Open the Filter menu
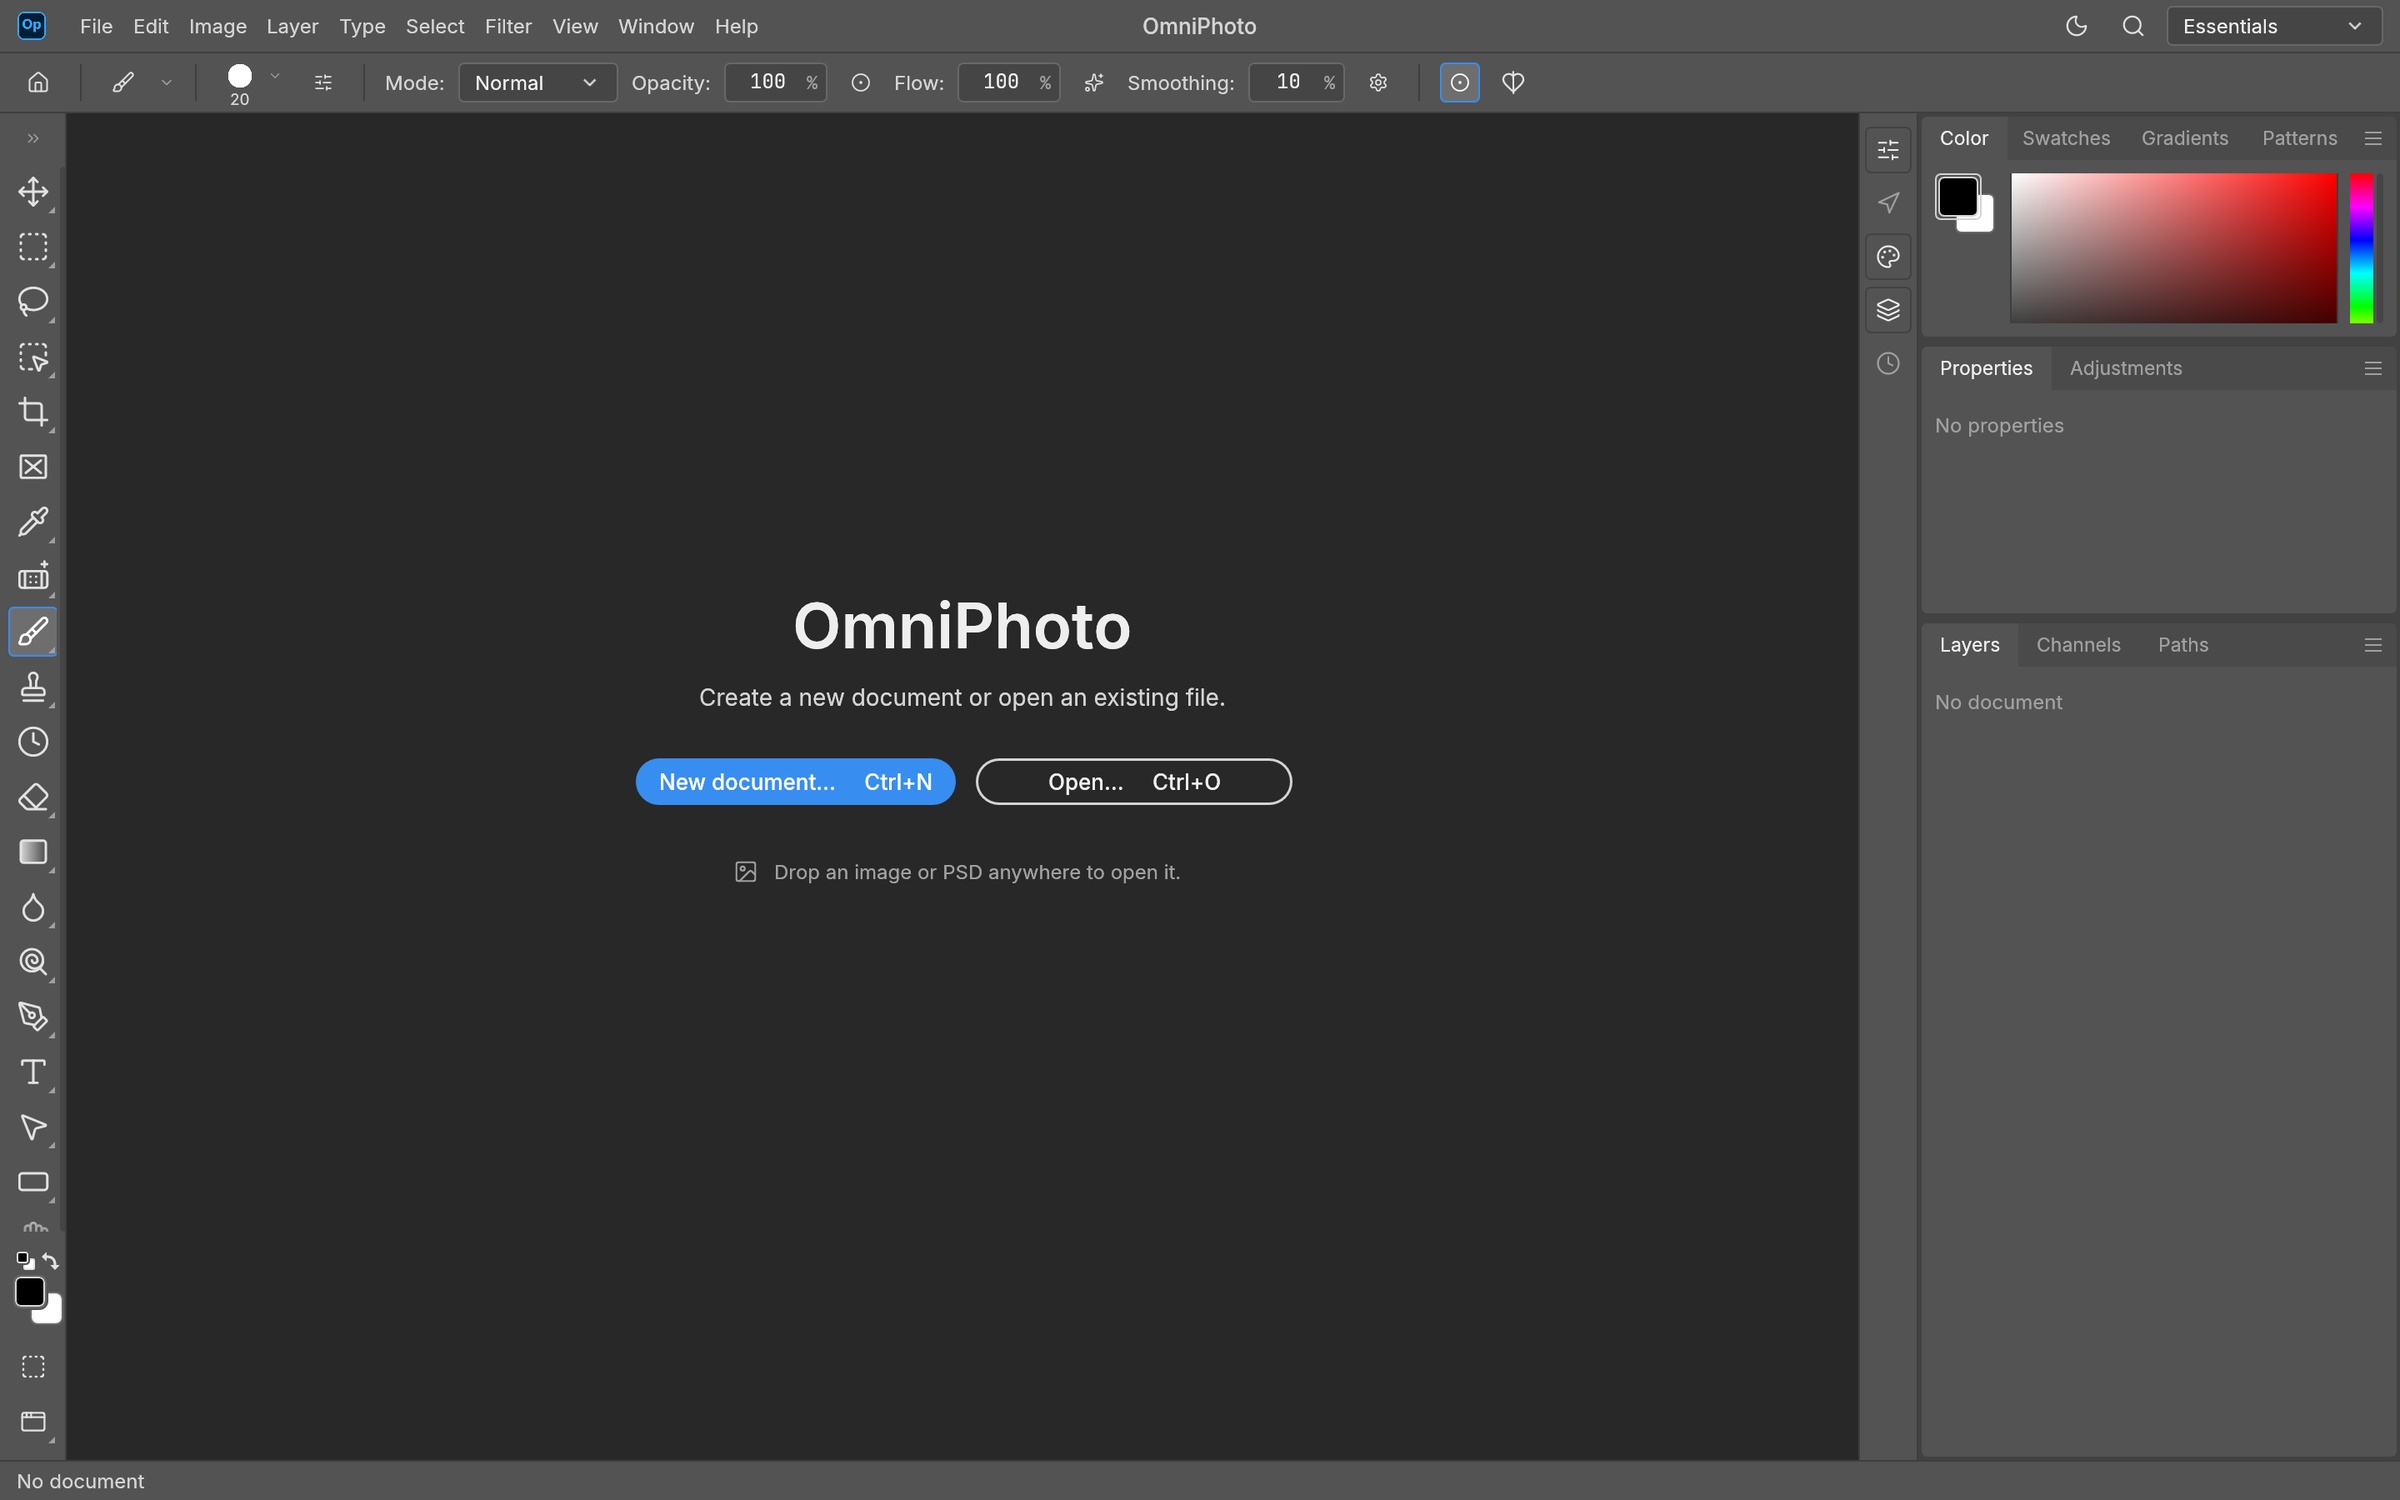Image resolution: width=2400 pixels, height=1500 pixels. pos(508,26)
